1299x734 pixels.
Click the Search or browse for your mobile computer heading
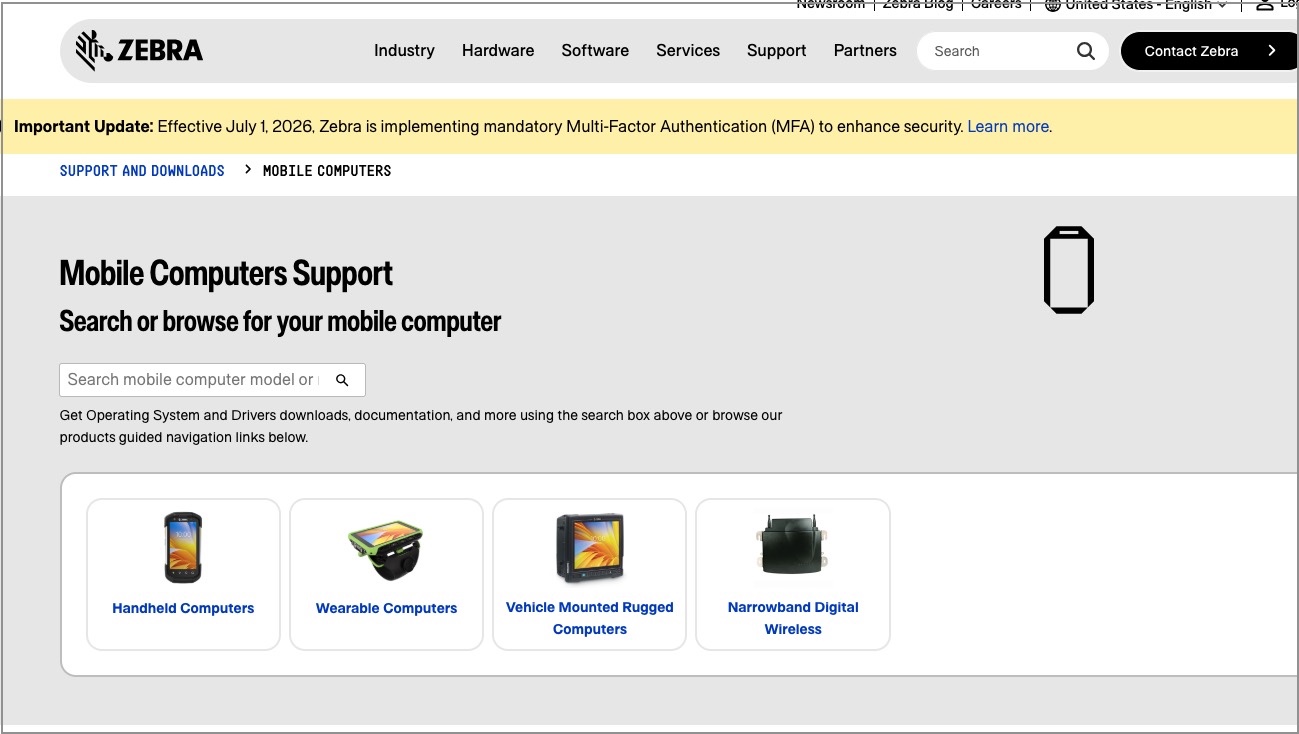pyautogui.click(x=280, y=321)
